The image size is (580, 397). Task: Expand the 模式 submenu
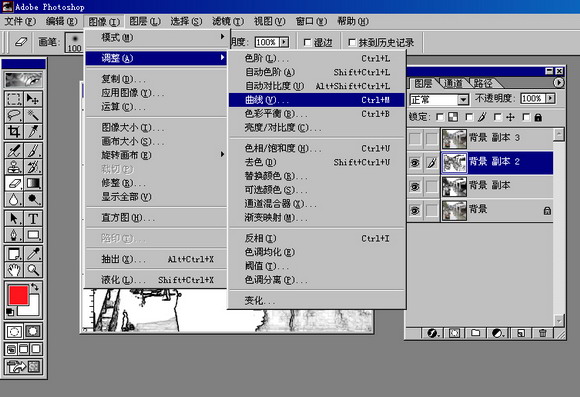point(156,37)
